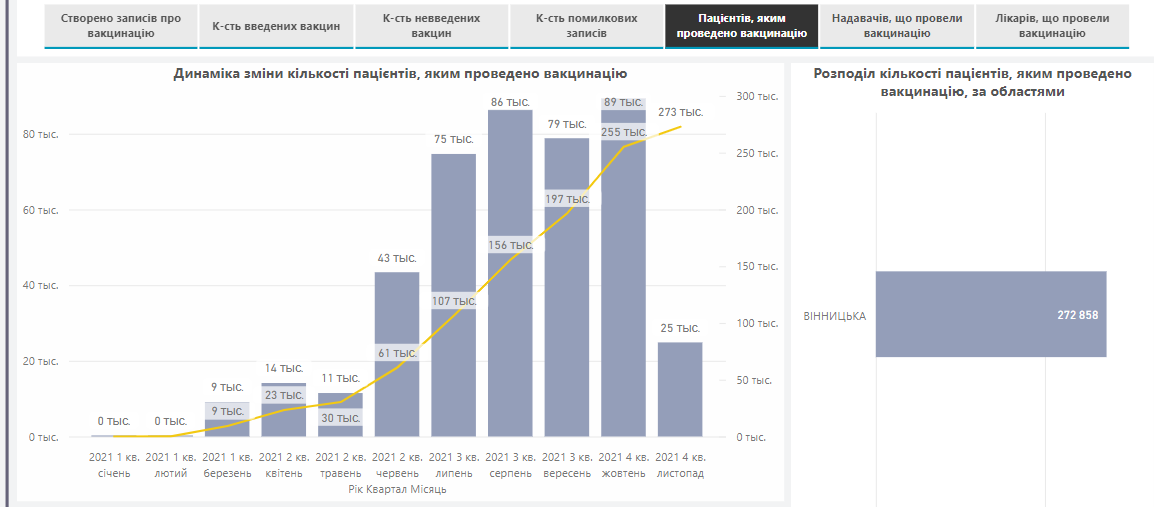The width and height of the screenshot is (1154, 507).
Task: Click the листопад bar showing 25 тис.
Action: click(680, 390)
